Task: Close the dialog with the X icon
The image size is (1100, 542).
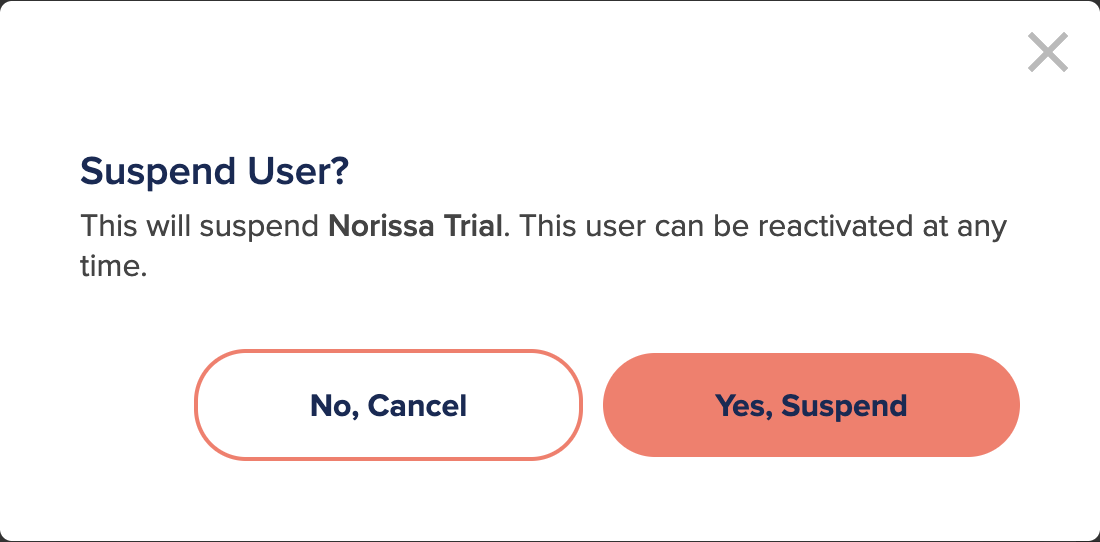Action: pyautogui.click(x=1047, y=52)
